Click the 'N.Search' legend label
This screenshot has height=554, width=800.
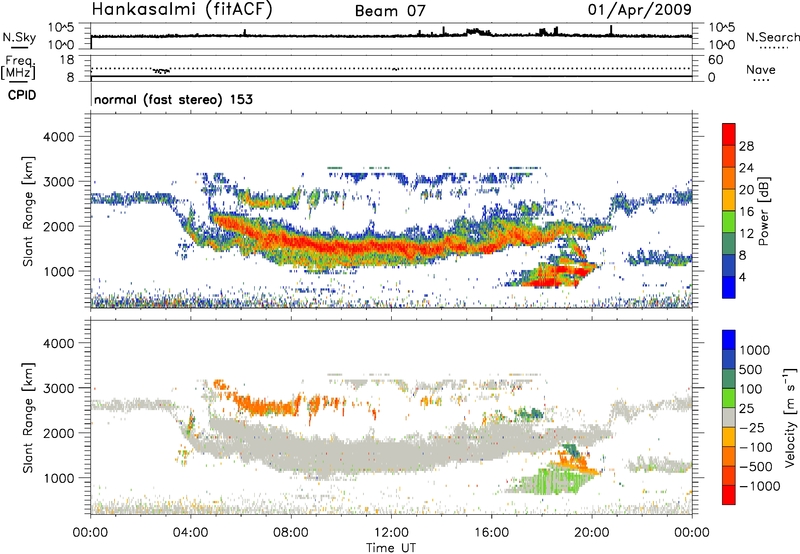773,37
